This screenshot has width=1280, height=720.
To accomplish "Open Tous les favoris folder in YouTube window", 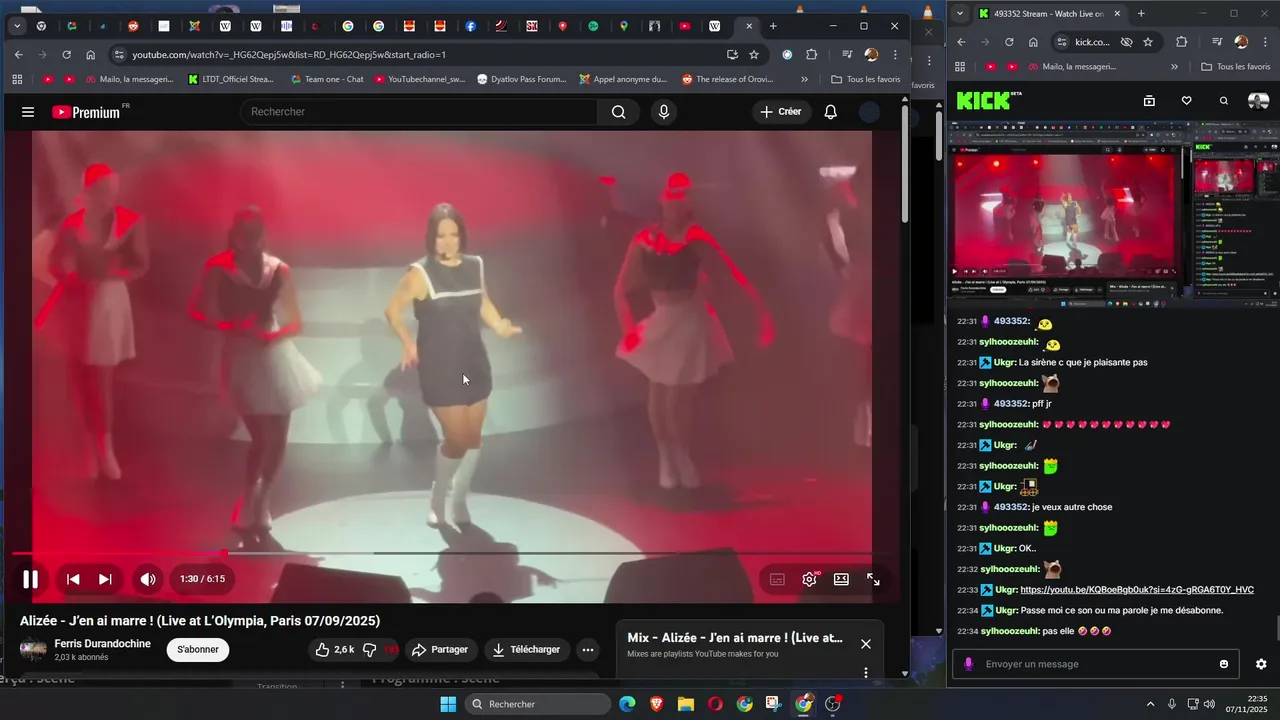I will (x=866, y=79).
